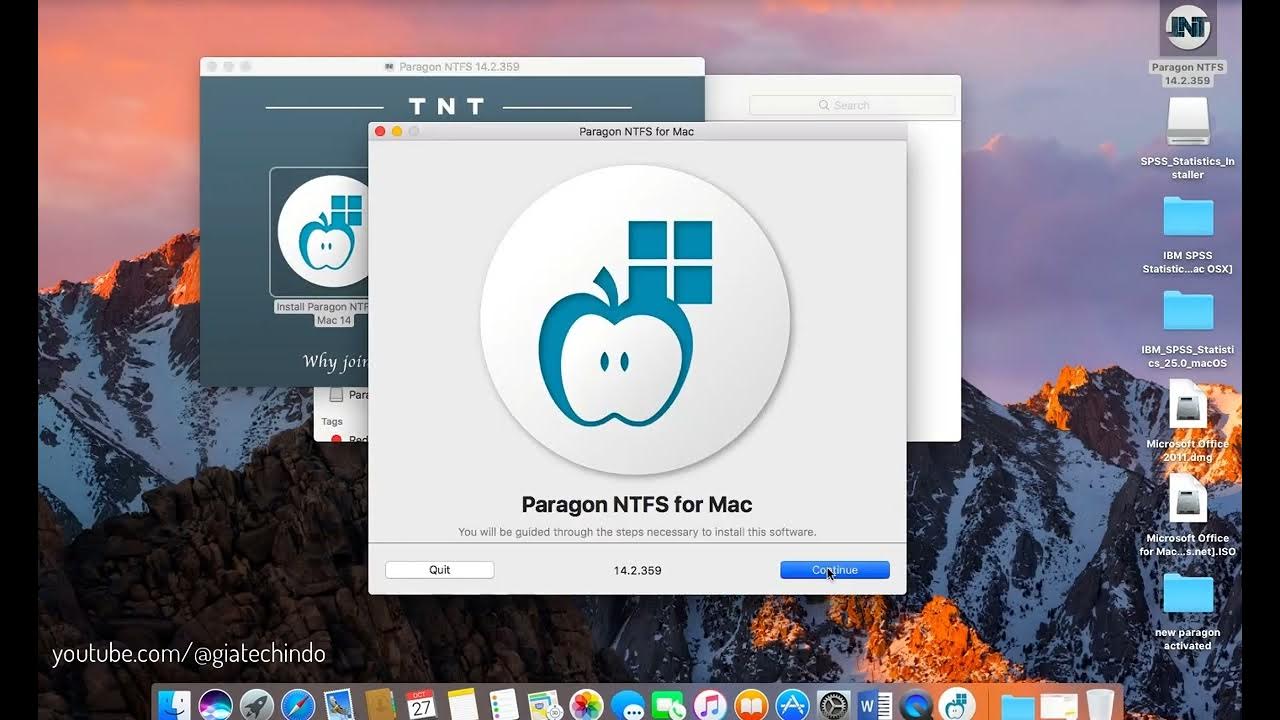Image resolution: width=1280 pixels, height=720 pixels.
Task: Open iTunes from the Dock
Action: tap(709, 705)
